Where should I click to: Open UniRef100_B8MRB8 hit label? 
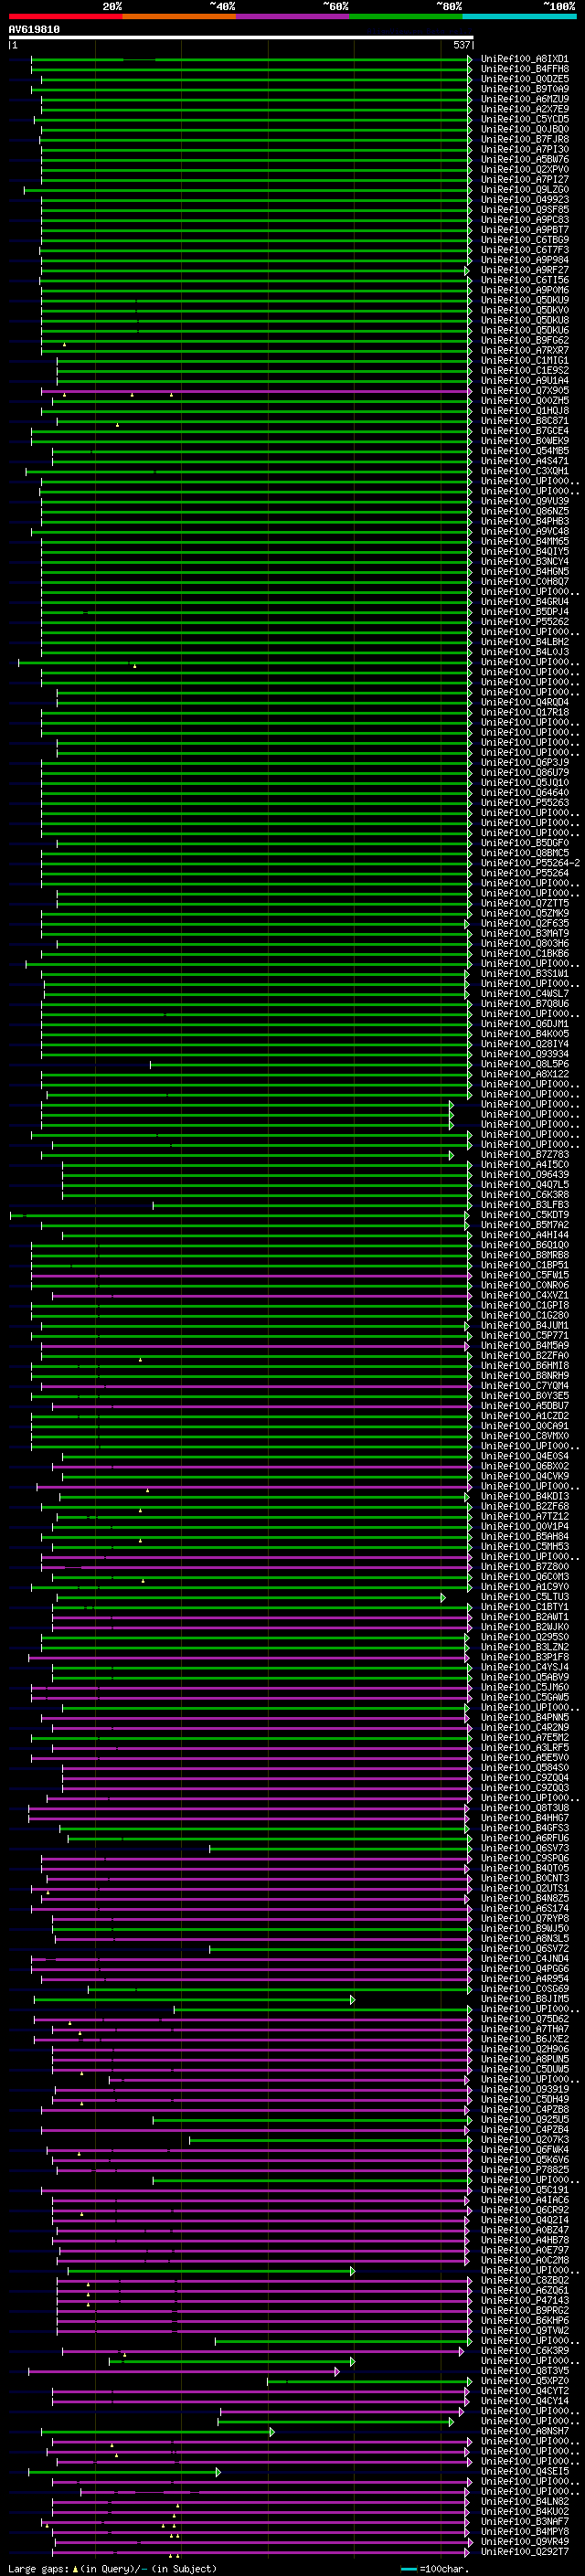click(524, 1255)
